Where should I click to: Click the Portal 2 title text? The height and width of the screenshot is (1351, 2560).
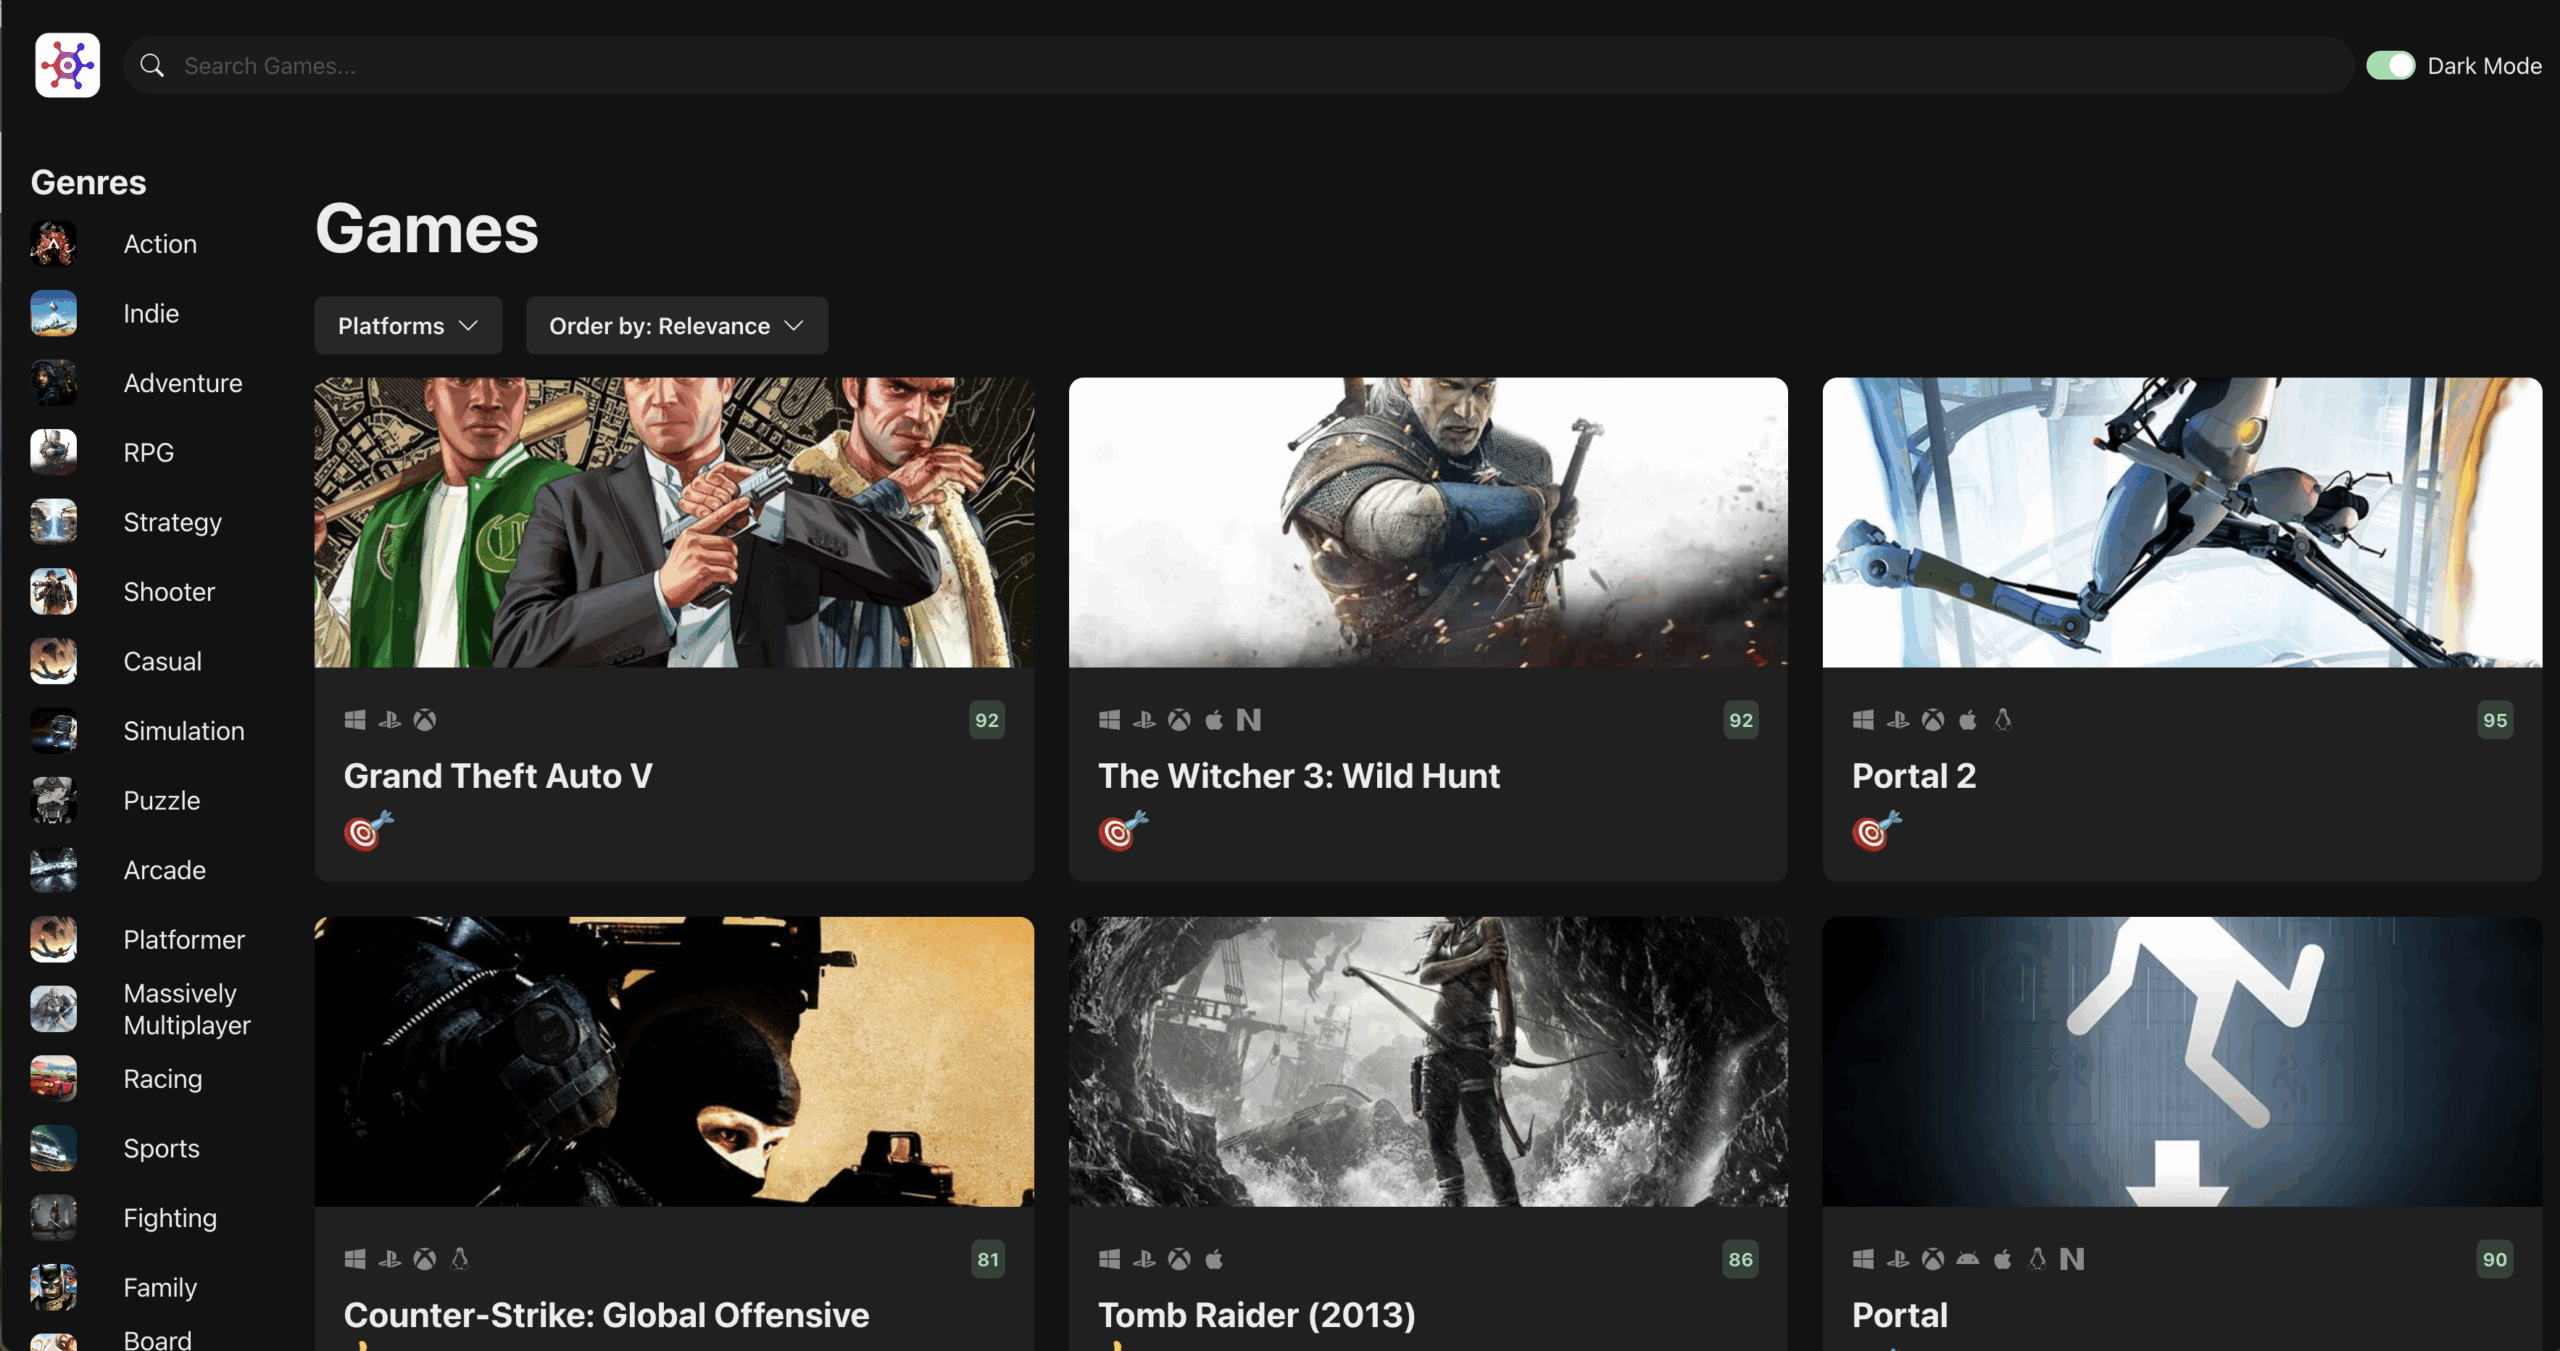point(1914,776)
